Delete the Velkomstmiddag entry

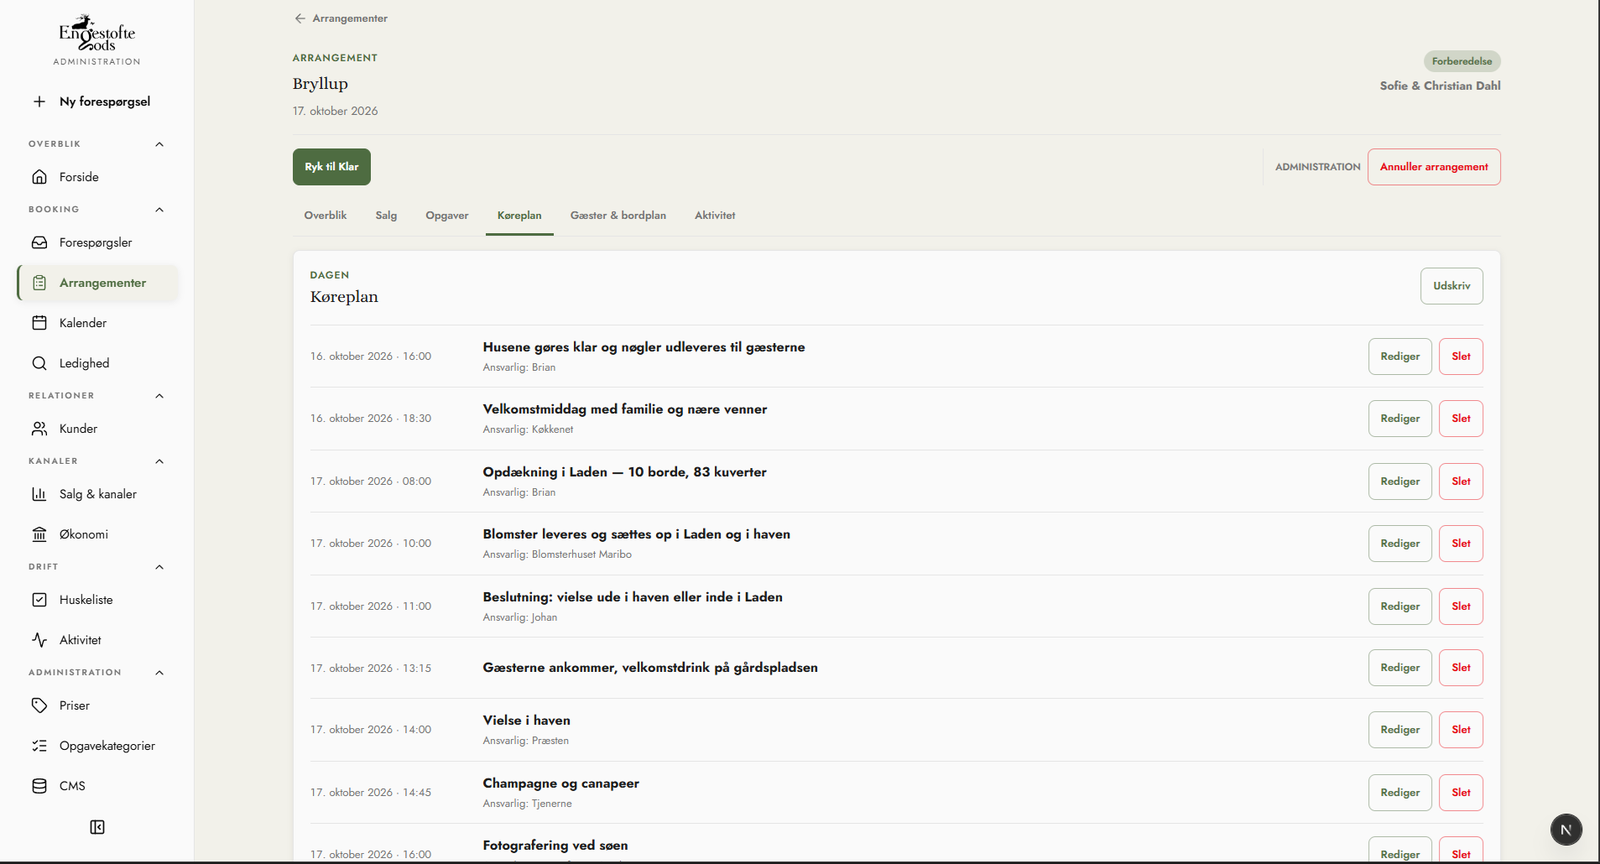click(x=1461, y=418)
